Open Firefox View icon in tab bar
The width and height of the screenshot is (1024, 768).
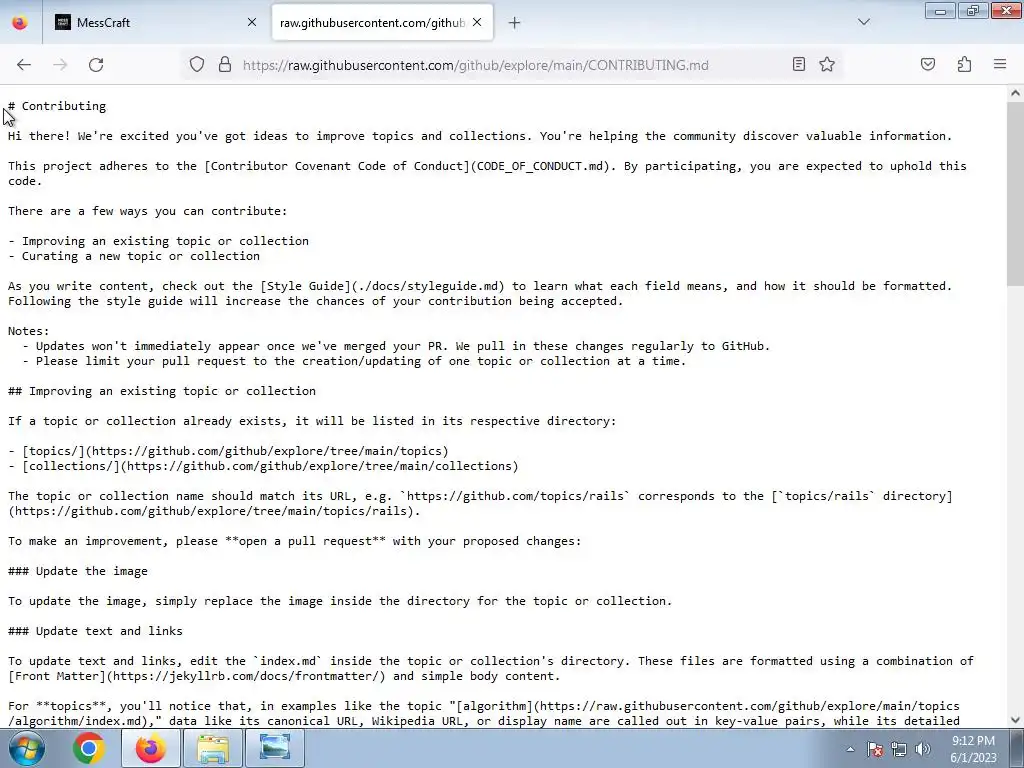click(x=20, y=23)
